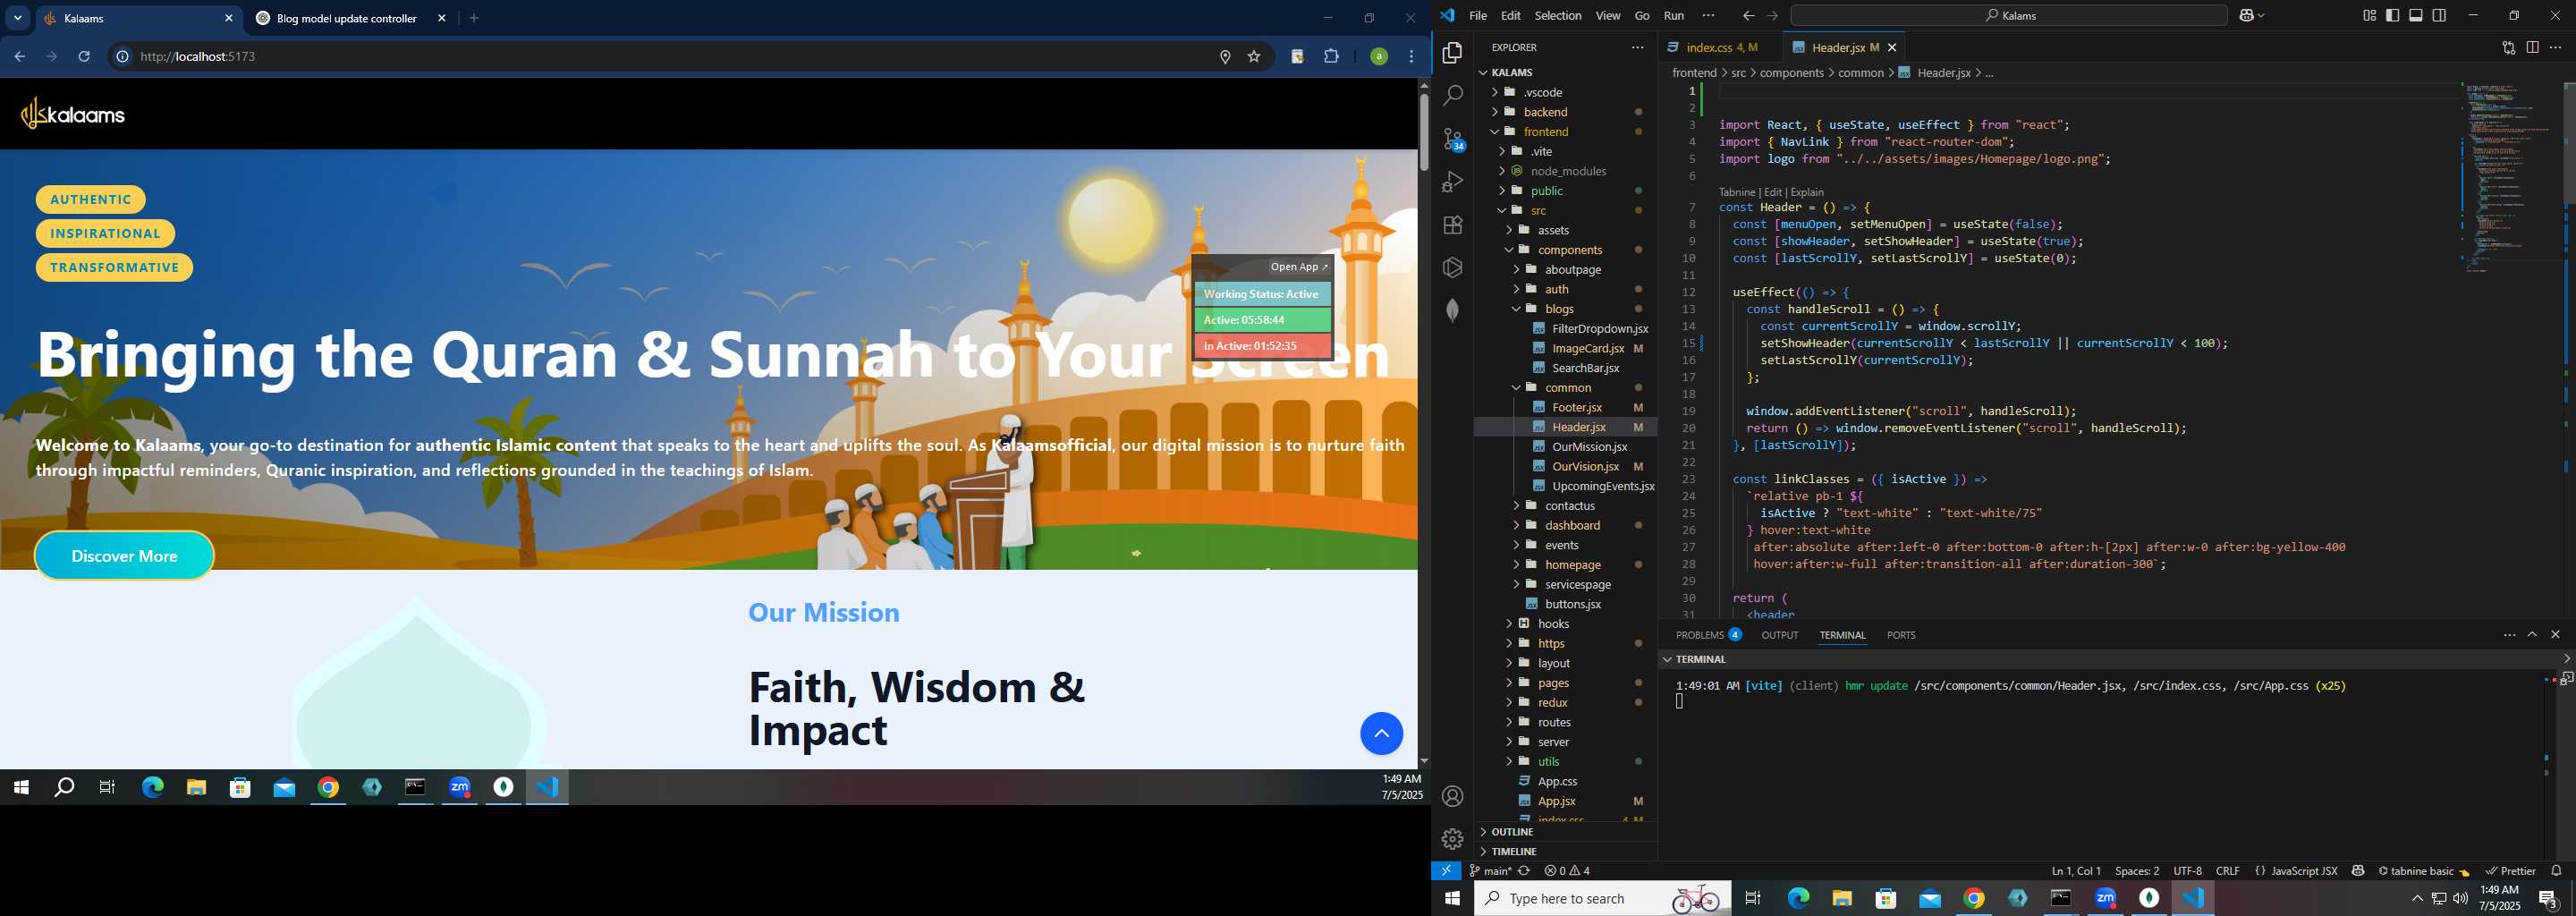2576x916 pixels.
Task: Open notifications bell in the VS Code status bar
Action: coord(2556,871)
